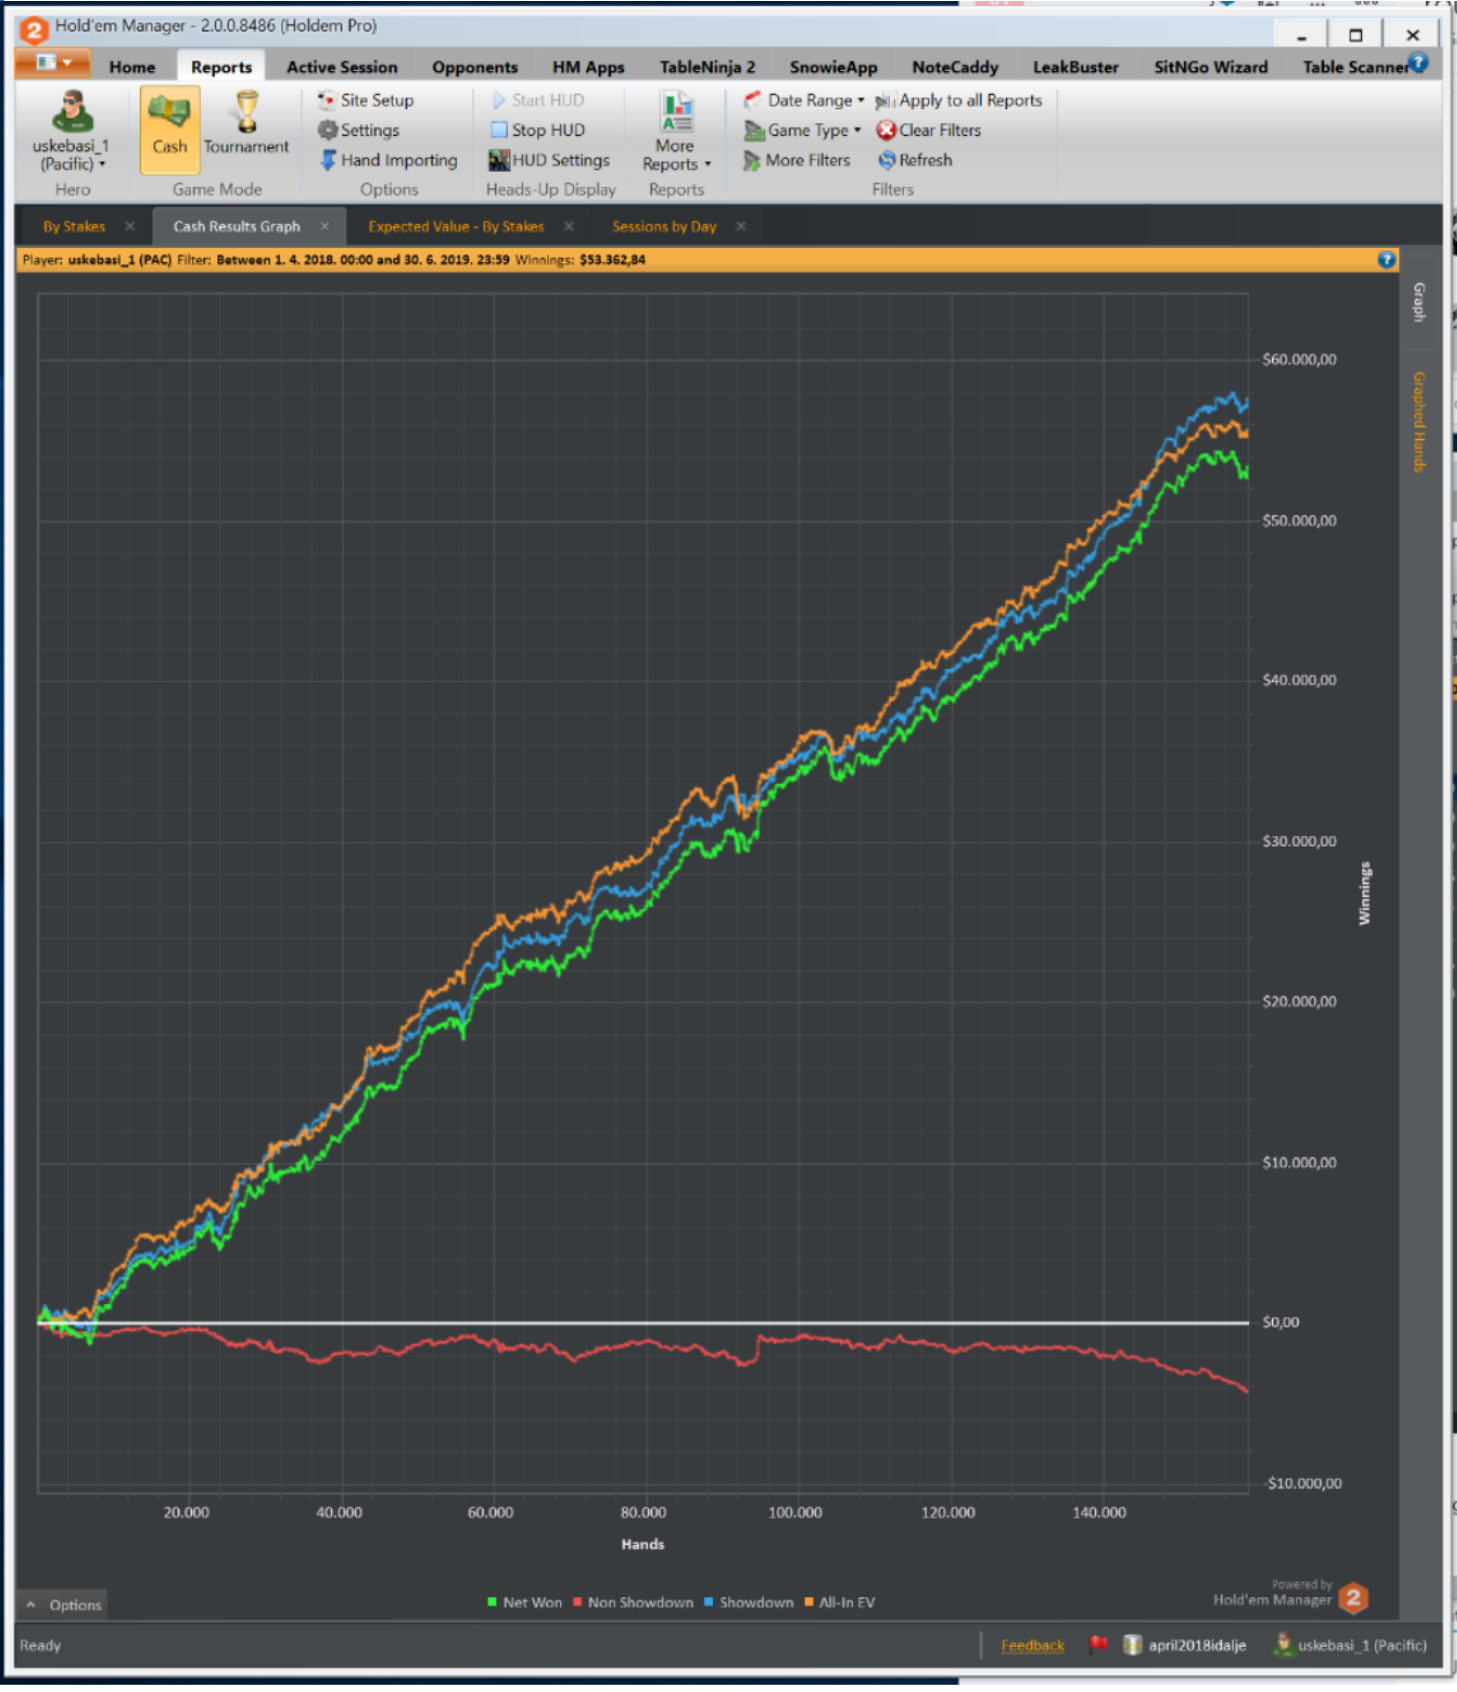Open the Settings gear option
The width and height of the screenshot is (1457, 1692).
point(359,130)
